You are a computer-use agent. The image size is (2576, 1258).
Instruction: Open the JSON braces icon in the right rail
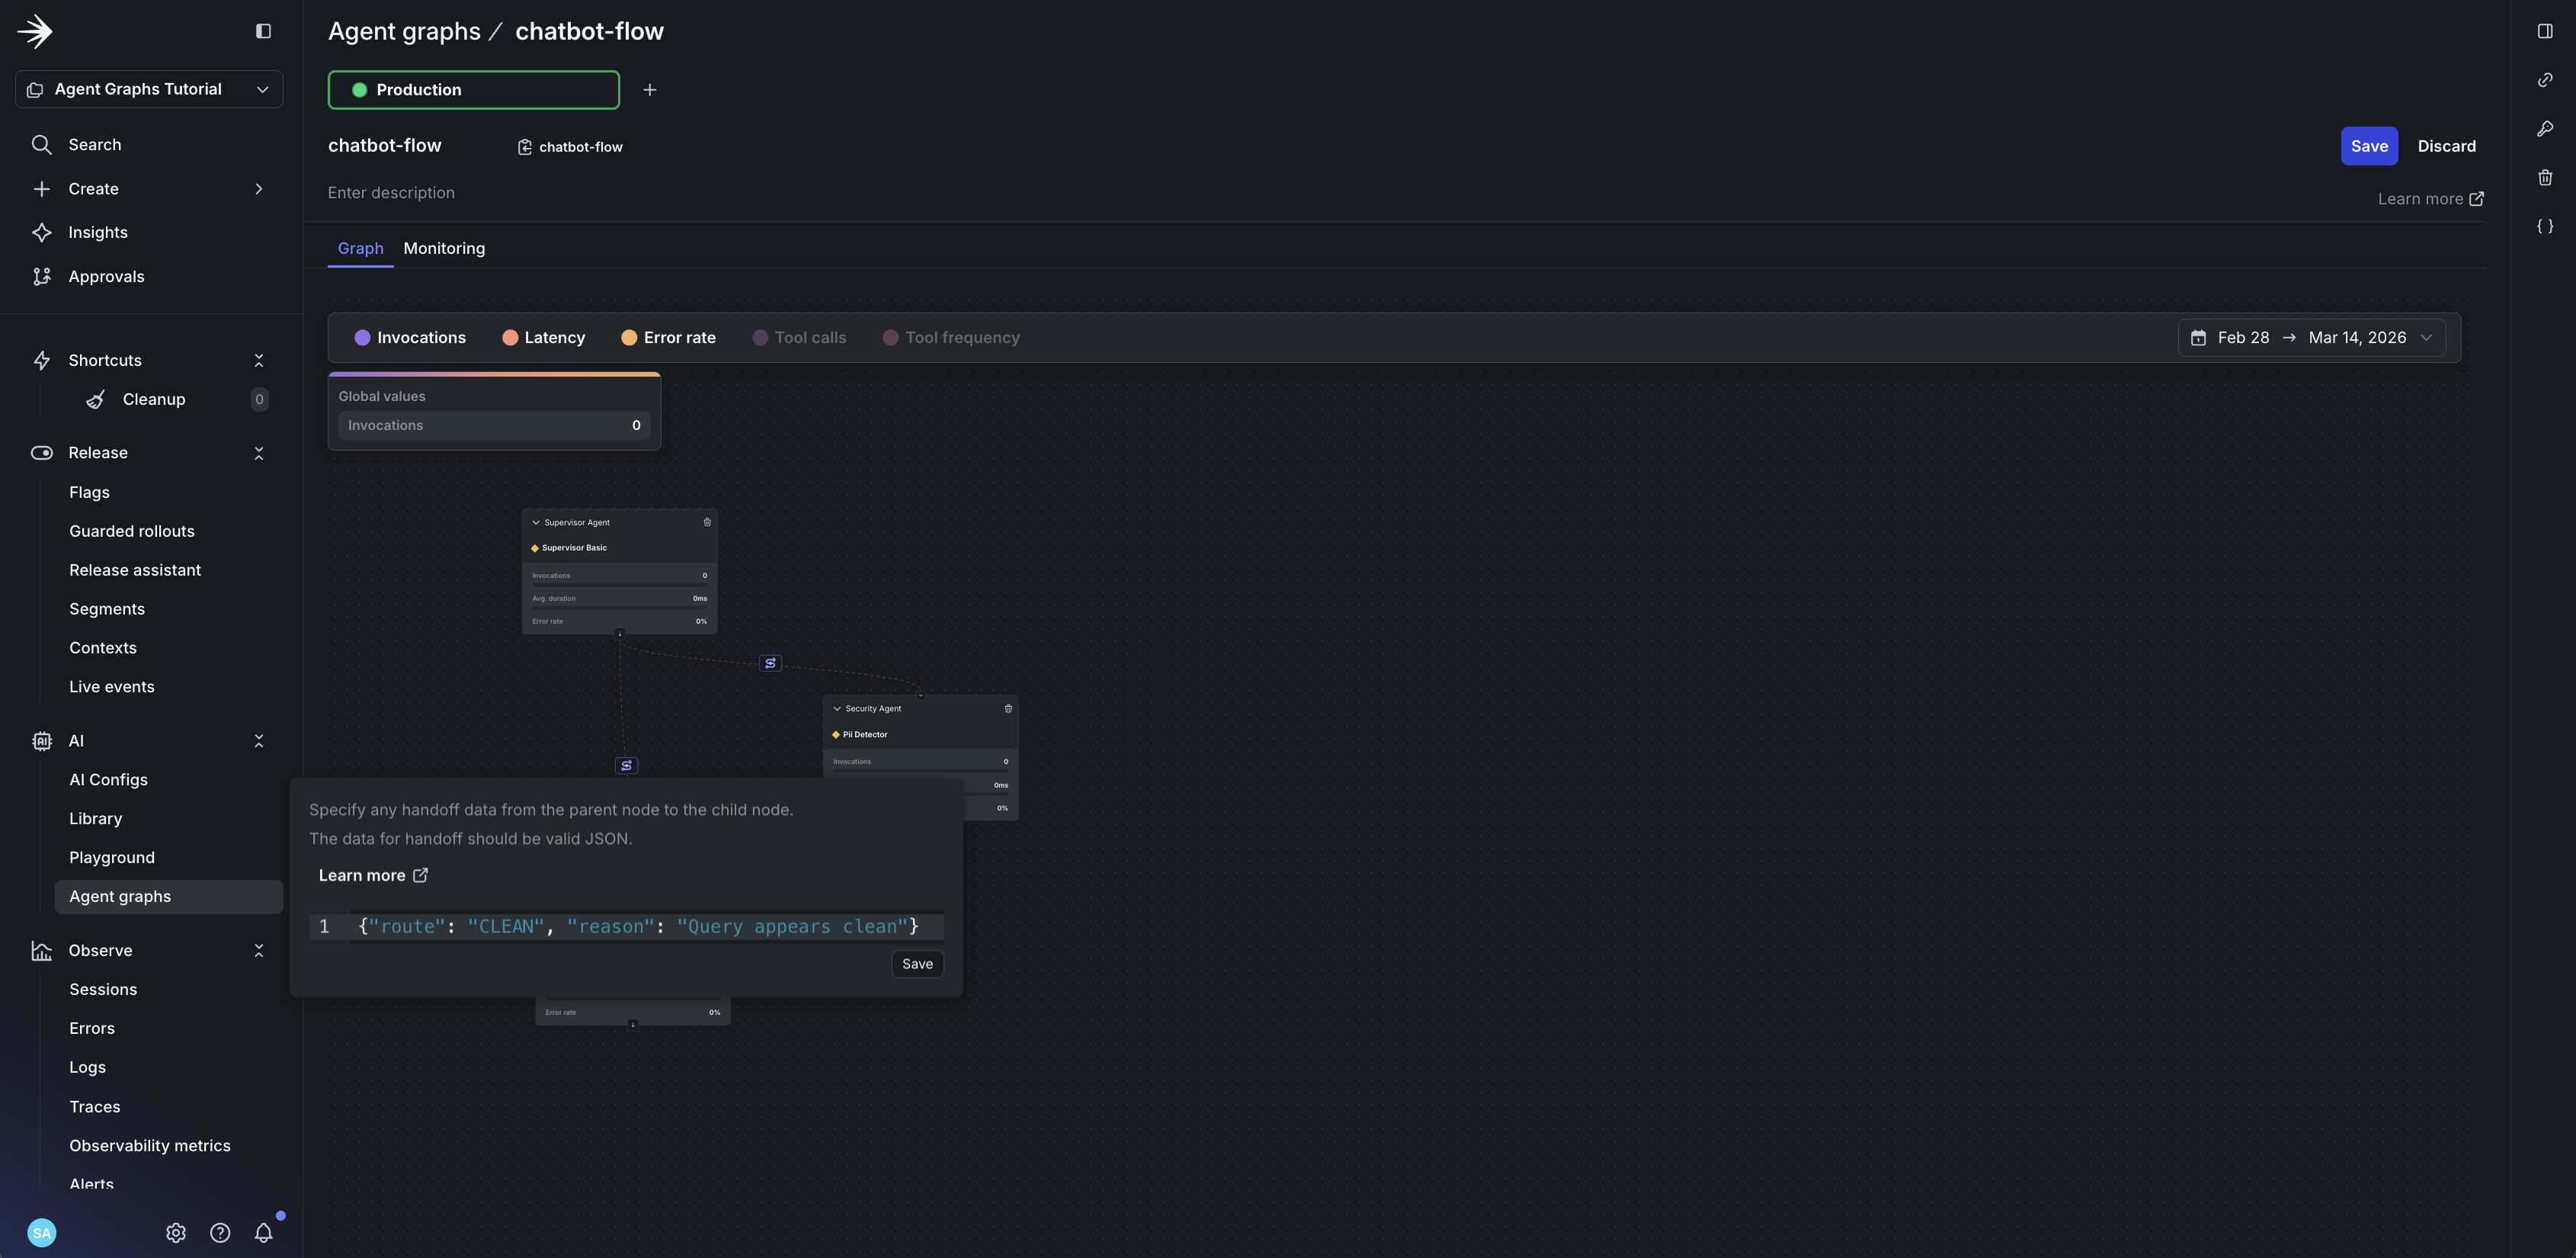[x=2545, y=226]
